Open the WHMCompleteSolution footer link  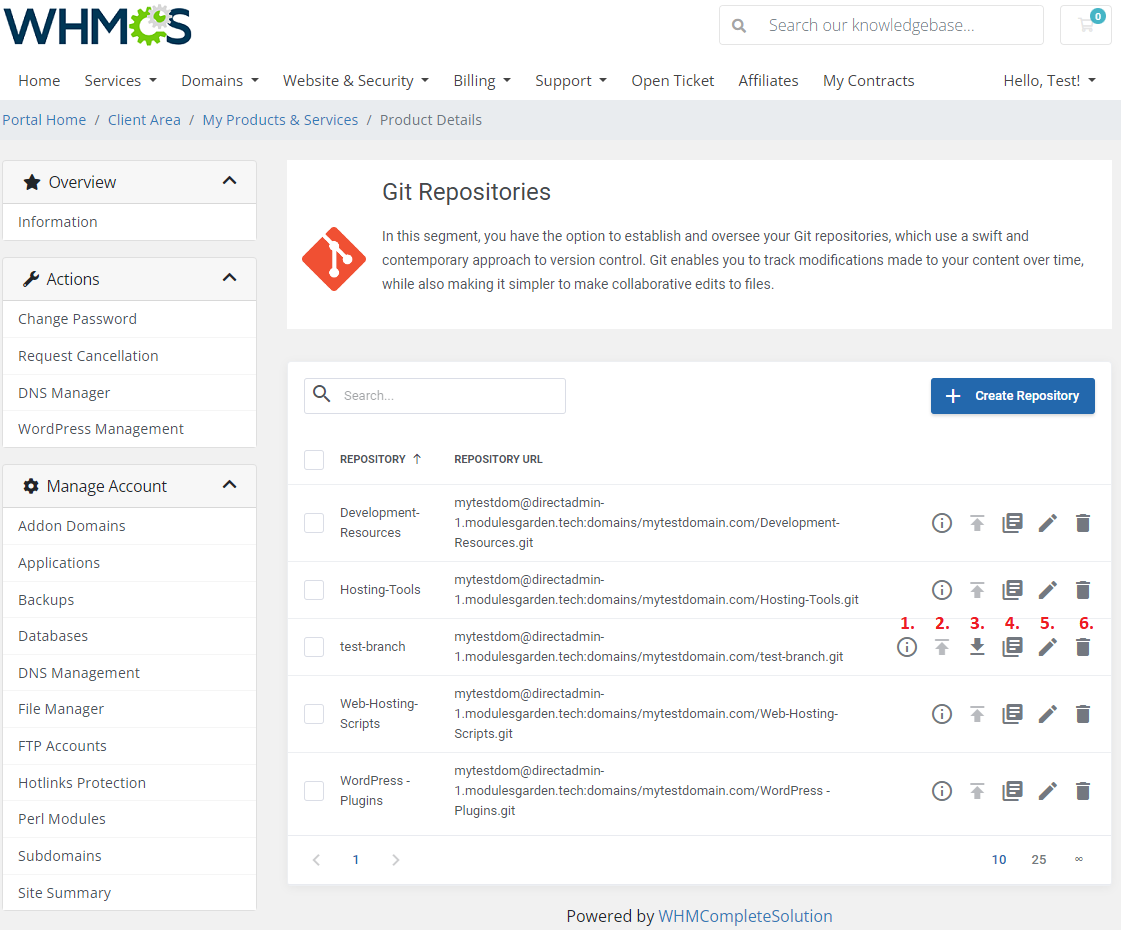tap(745, 916)
